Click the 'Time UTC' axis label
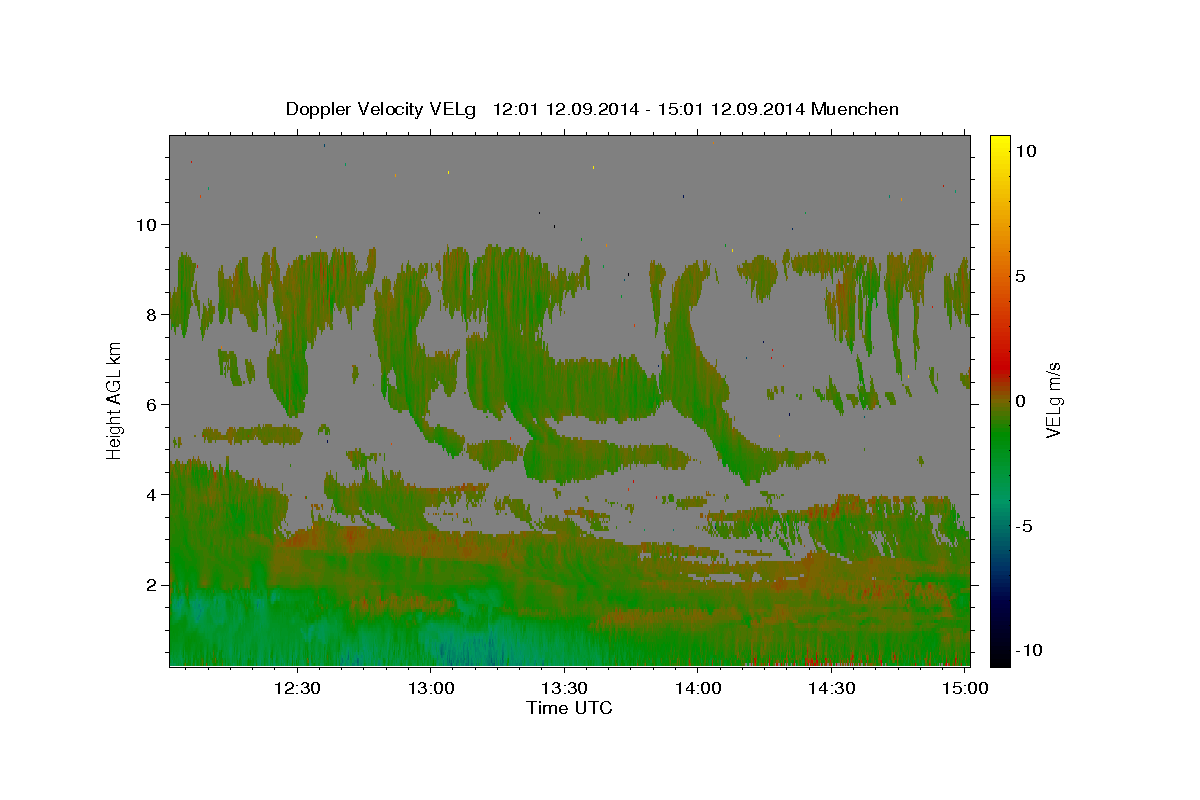This screenshot has height=800, width=1200. coord(569,708)
